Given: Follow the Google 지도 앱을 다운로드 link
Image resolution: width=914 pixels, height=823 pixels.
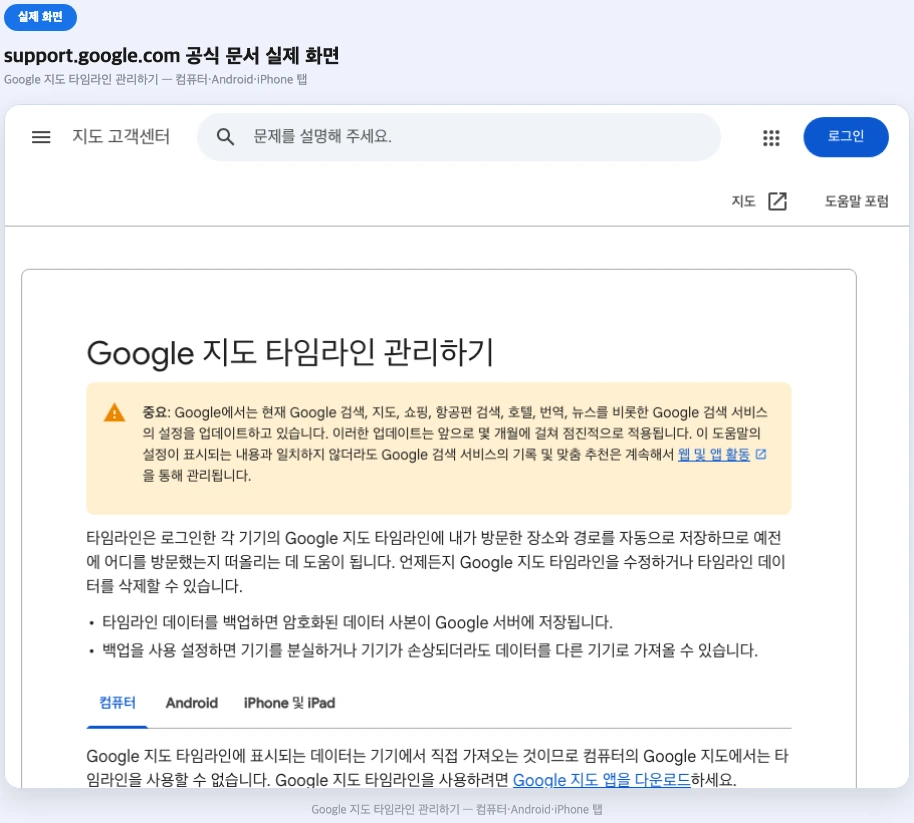Looking at the screenshot, I should pyautogui.click(x=601, y=779).
